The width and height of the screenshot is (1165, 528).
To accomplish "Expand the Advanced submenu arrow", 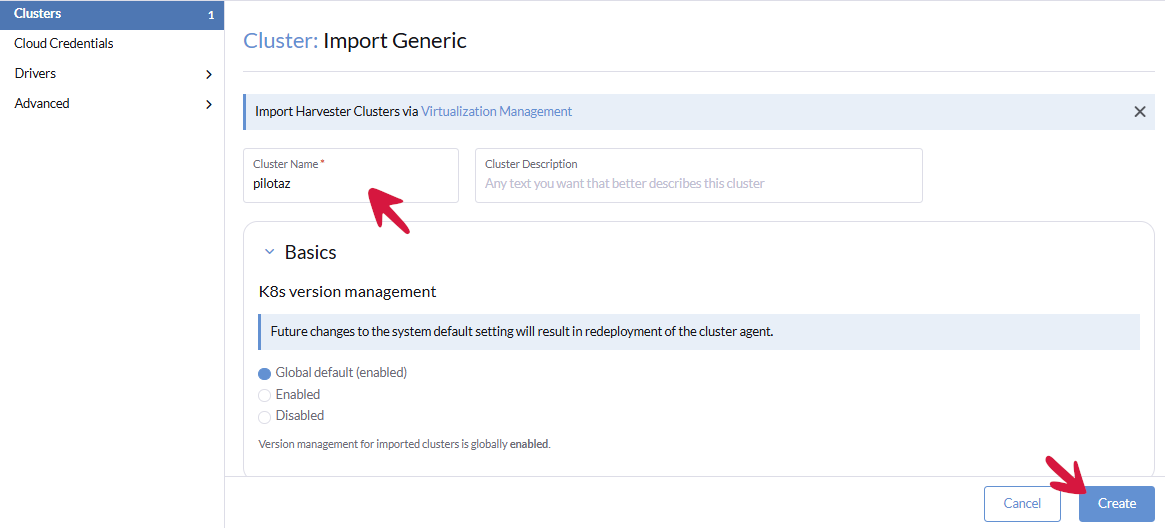I will [x=209, y=104].
